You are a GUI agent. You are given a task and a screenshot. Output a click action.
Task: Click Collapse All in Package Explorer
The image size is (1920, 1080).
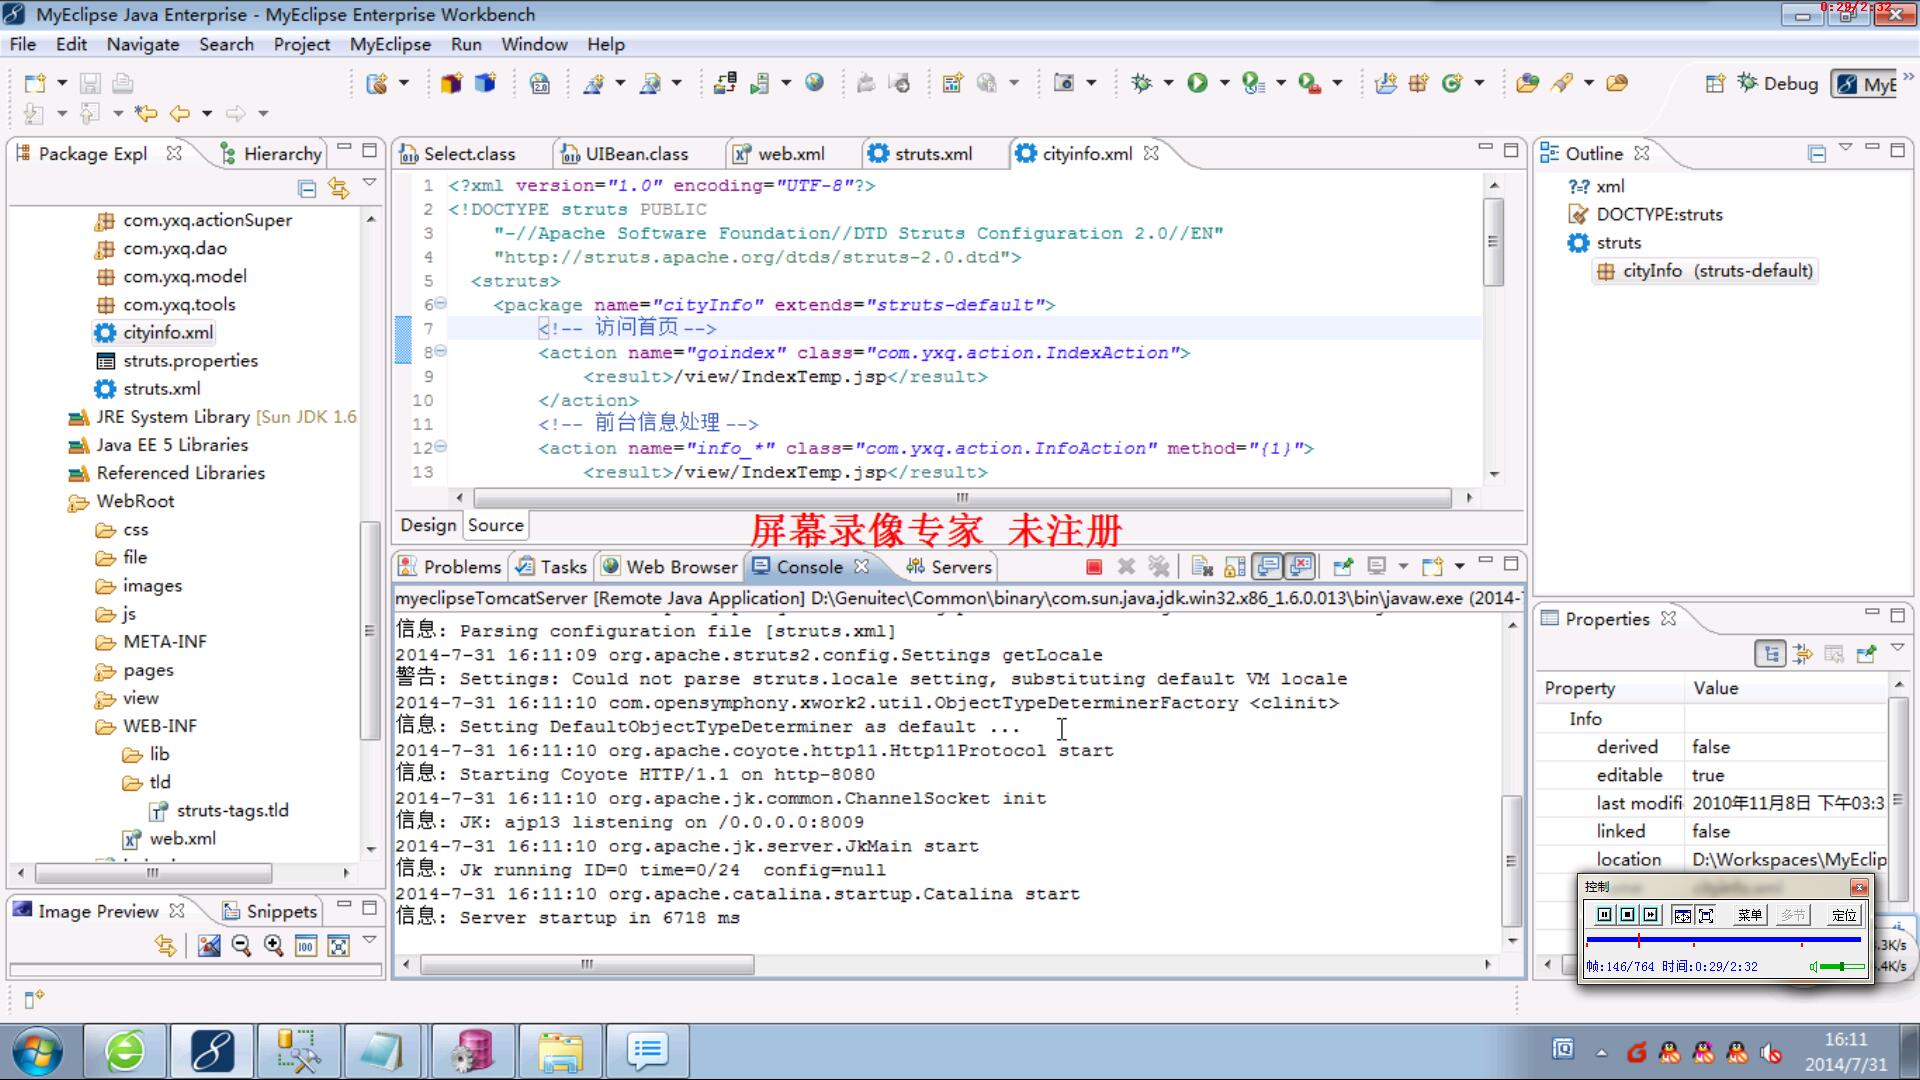[307, 188]
